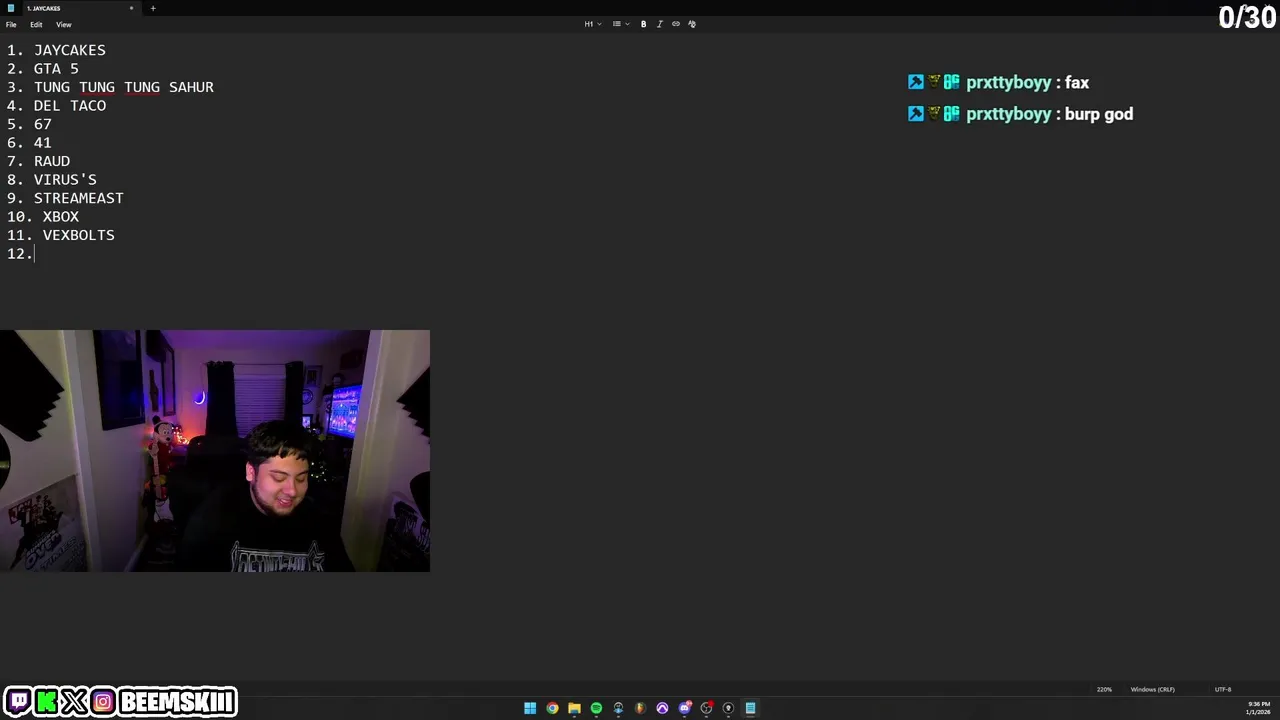Close the 1. JAYCAKES tab via its dot

pos(131,8)
